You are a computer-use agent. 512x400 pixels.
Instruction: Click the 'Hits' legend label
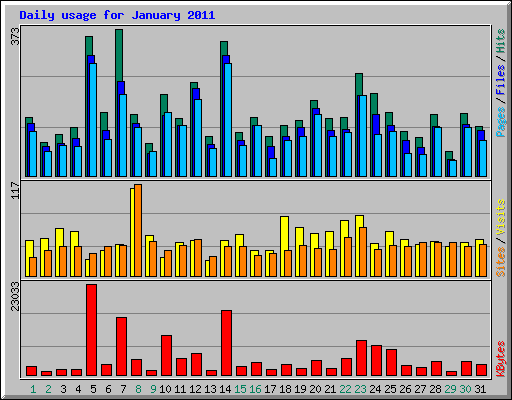coord(501,41)
